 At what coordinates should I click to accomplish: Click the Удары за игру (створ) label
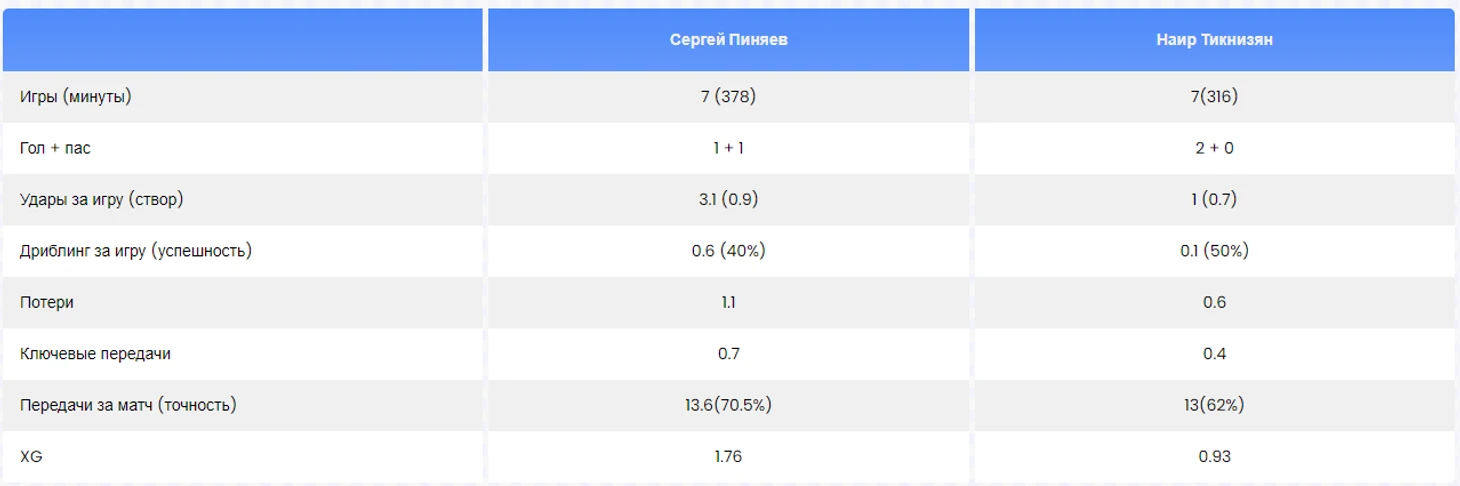102,199
